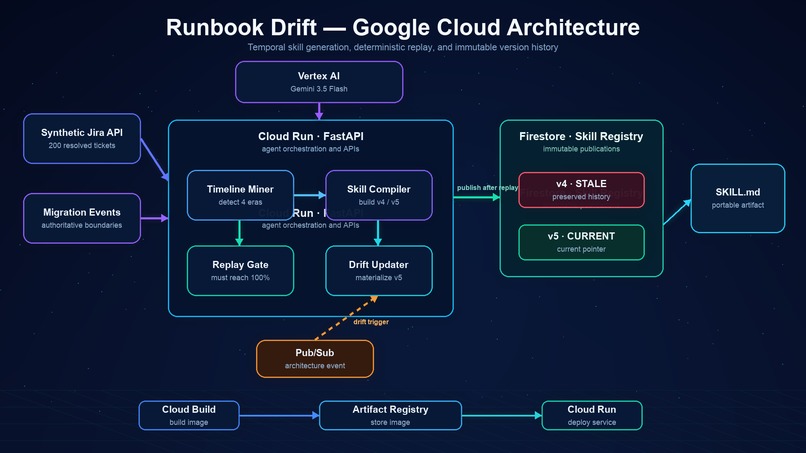This screenshot has width=806, height=453.
Task: Select the Skill Compiler node
Action: (x=379, y=195)
